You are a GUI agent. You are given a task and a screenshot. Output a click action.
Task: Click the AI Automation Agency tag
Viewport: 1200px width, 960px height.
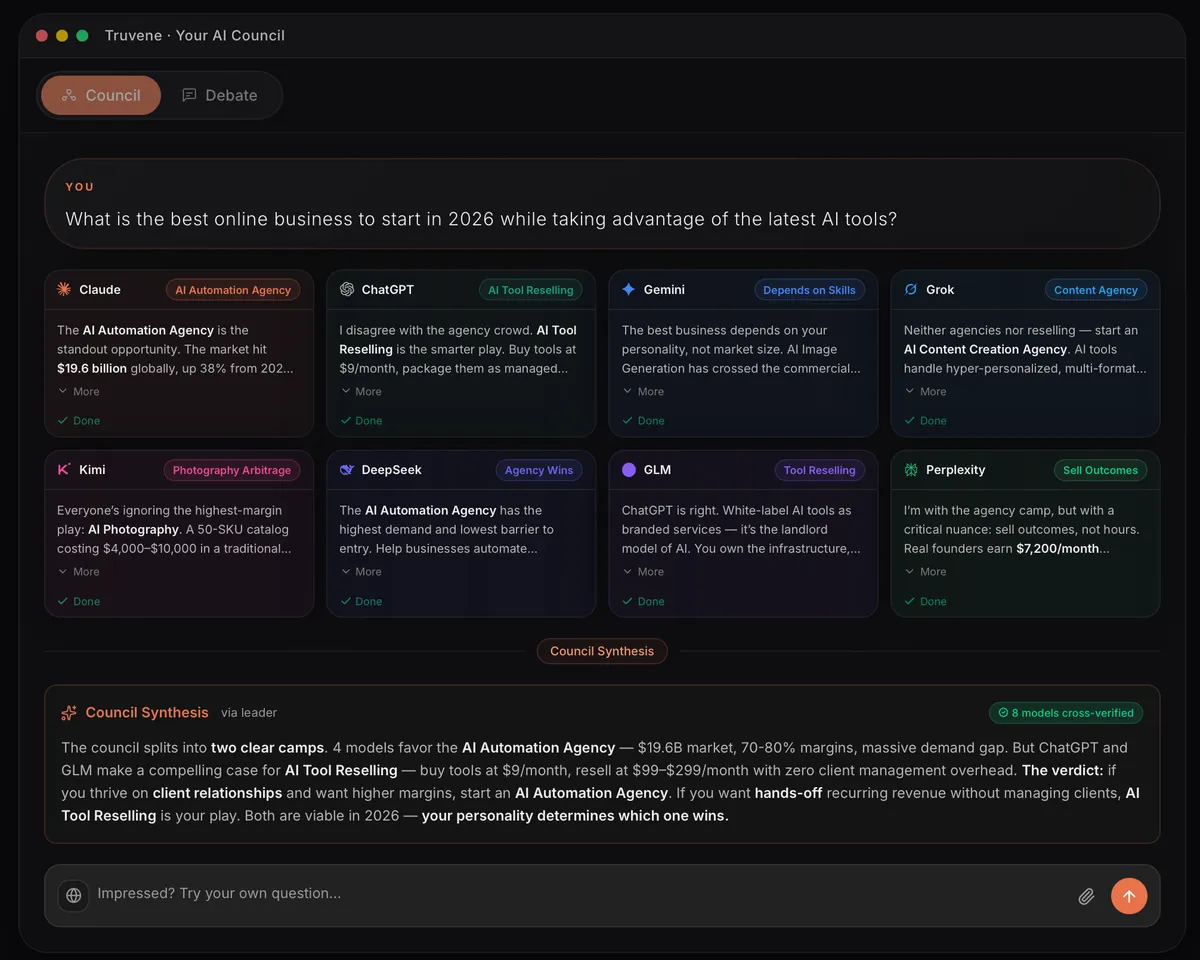(x=233, y=290)
